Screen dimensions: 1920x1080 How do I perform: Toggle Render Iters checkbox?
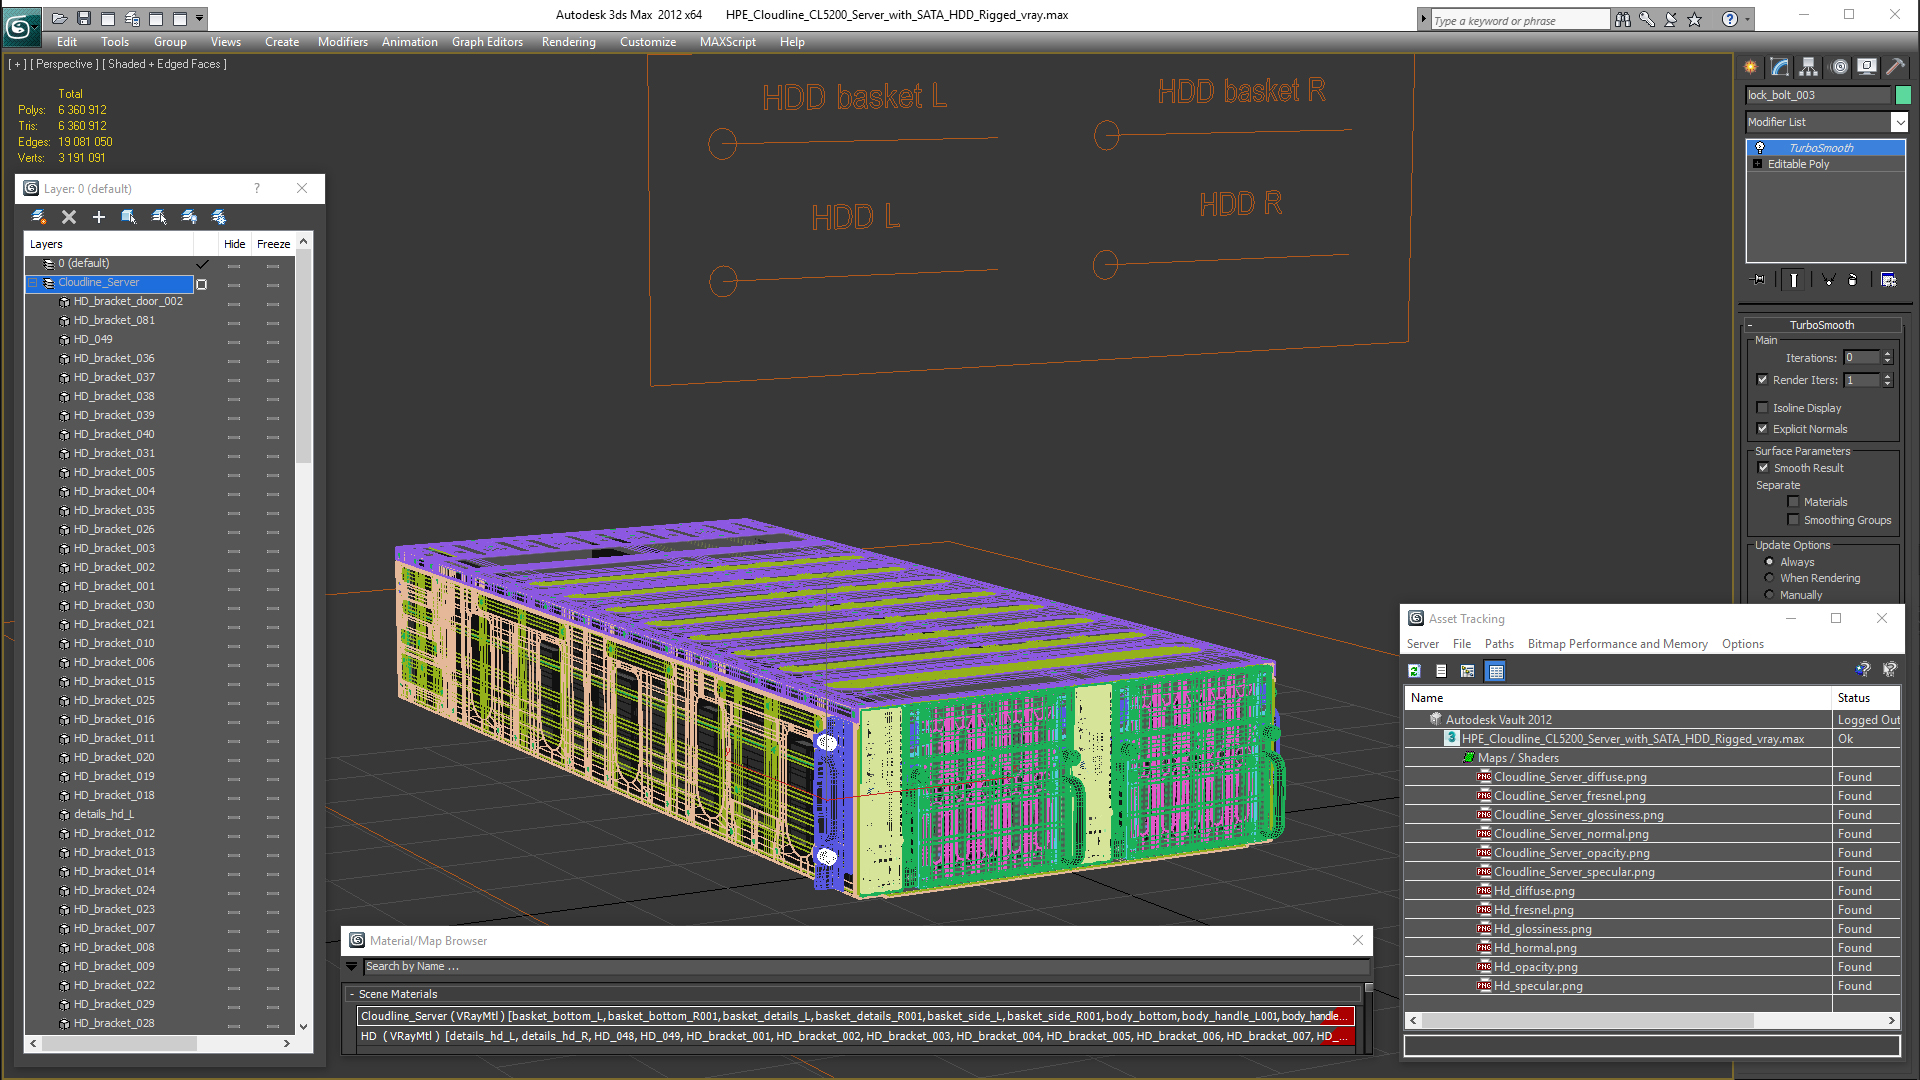tap(1763, 380)
